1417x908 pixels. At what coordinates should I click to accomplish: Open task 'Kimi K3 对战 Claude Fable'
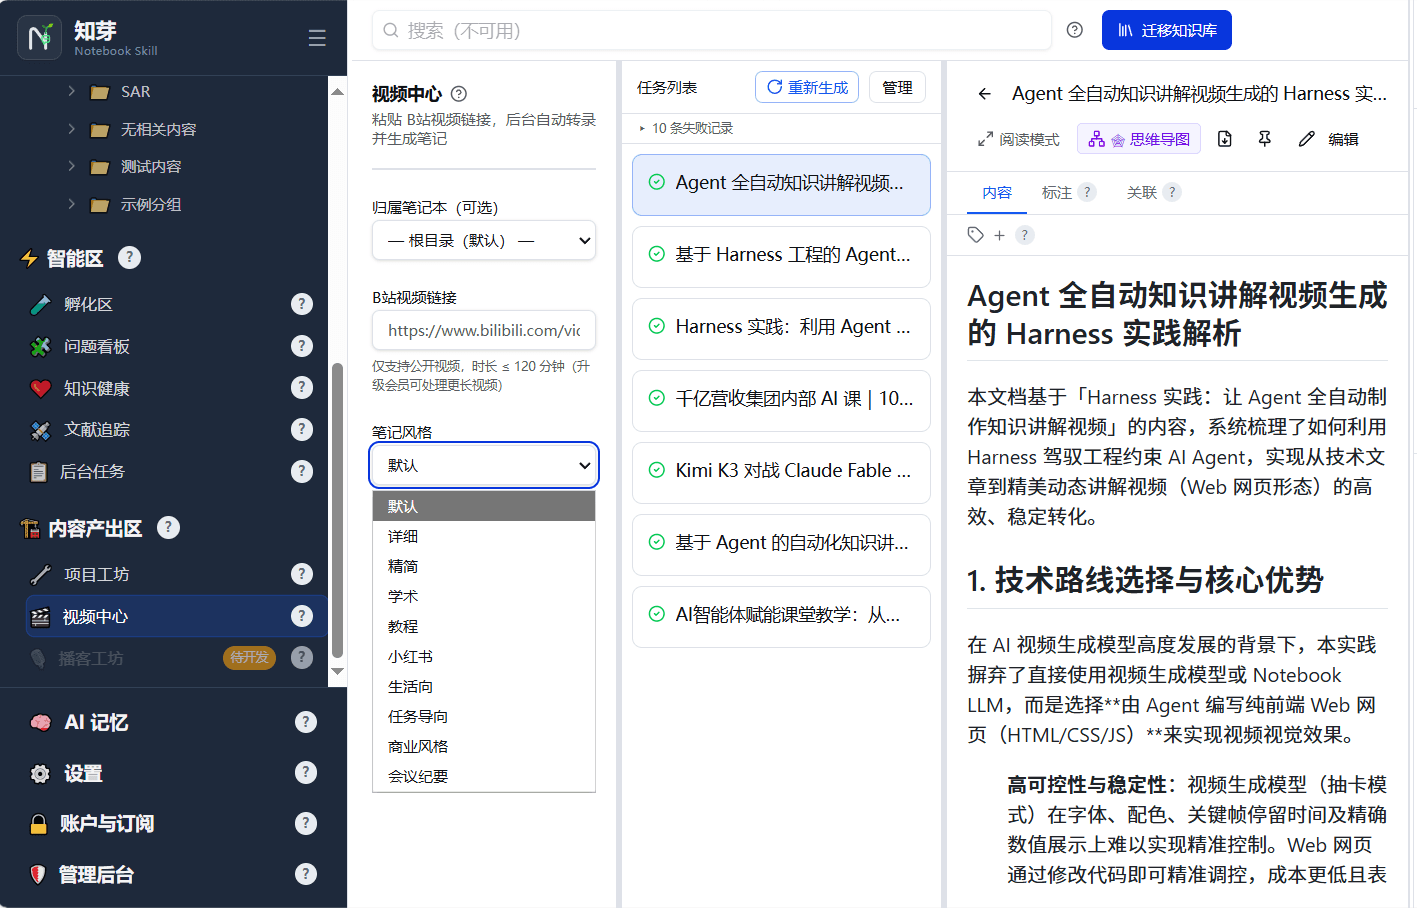point(781,471)
